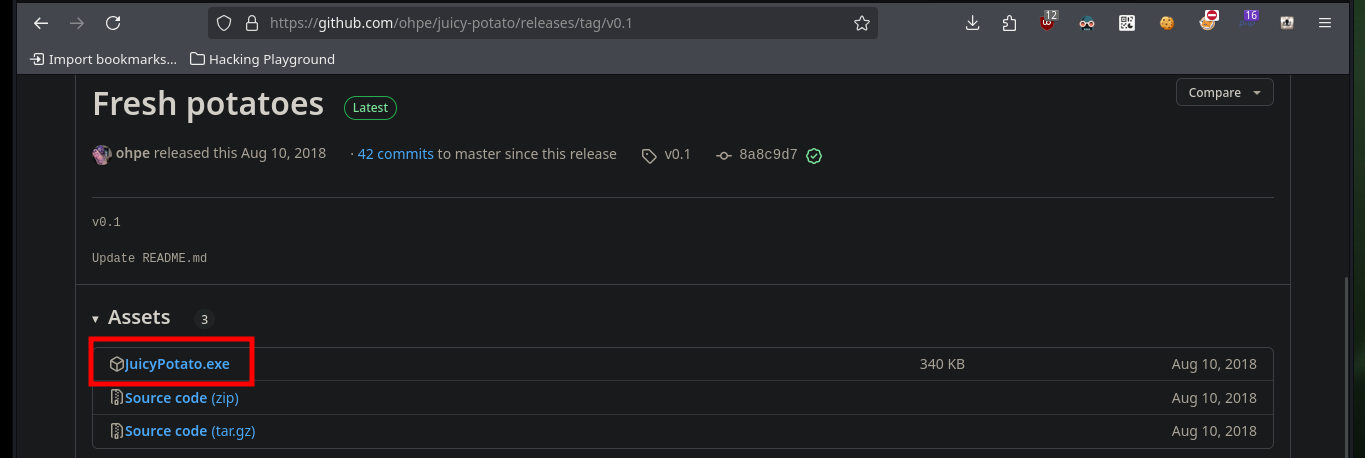Open commit 8a8c9d7
Screen dimensions: 1365x458
coord(768,154)
